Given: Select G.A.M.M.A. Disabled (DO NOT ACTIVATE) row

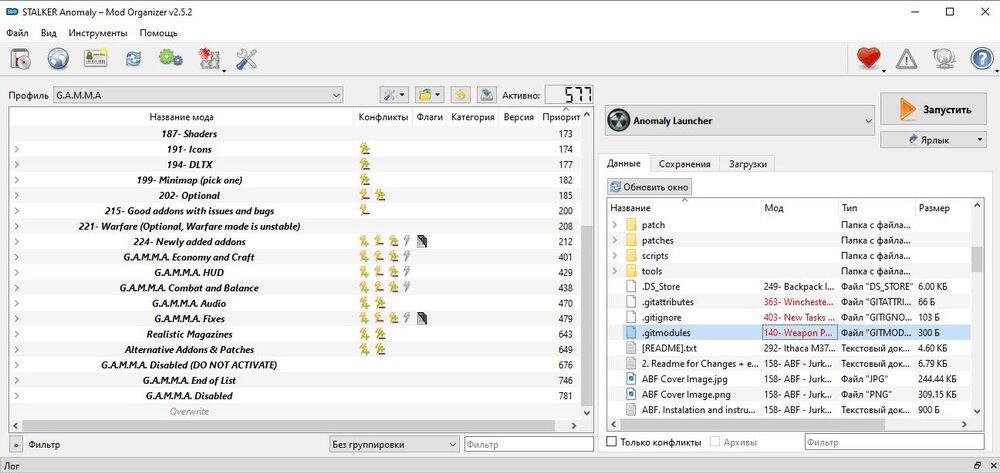Looking at the screenshot, I should tap(297, 365).
